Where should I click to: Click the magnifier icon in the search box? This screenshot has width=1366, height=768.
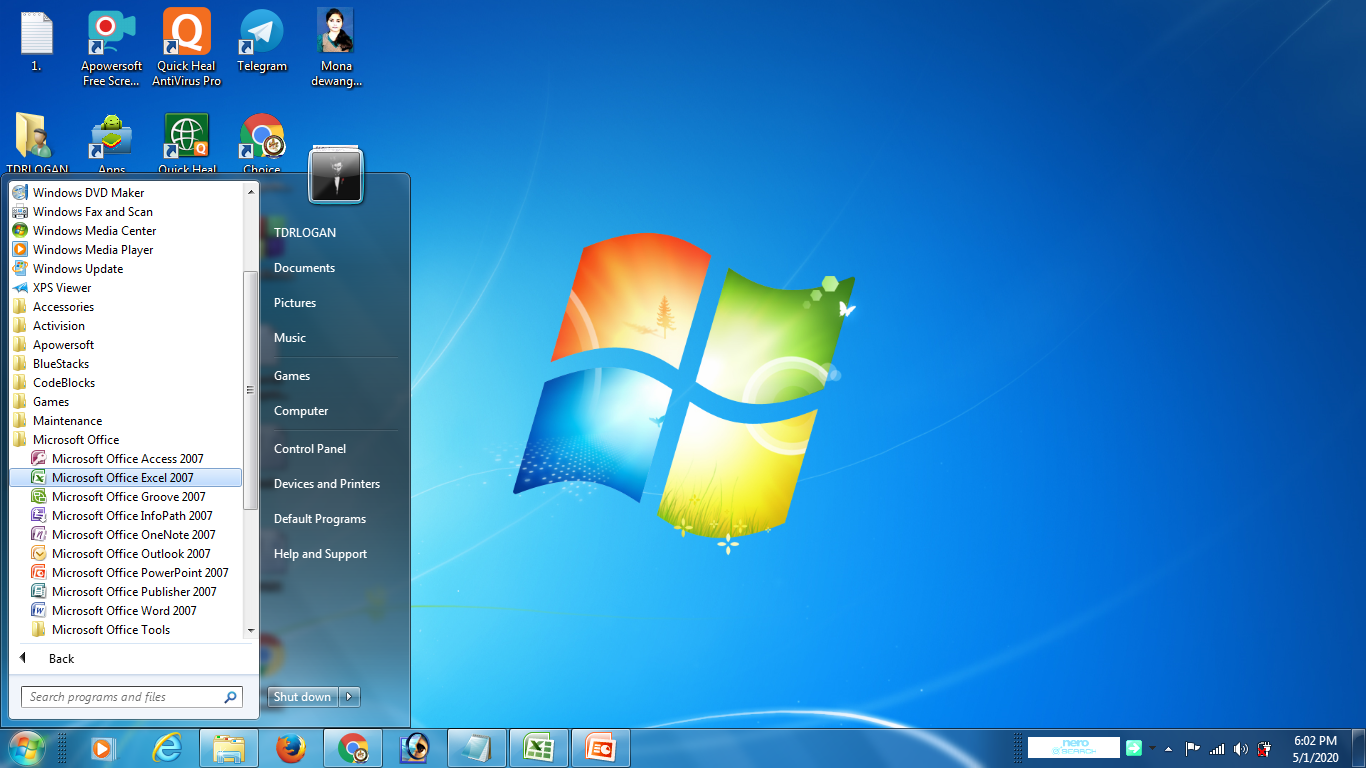coord(230,697)
